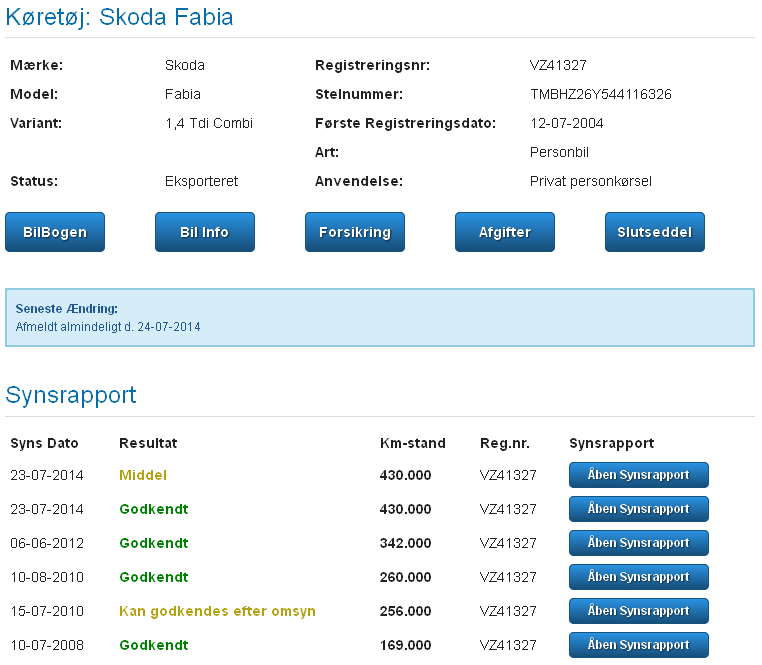Image resolution: width=762 pixels, height=665 pixels.
Task: Click the 'Km-stand' column header
Action: point(413,443)
